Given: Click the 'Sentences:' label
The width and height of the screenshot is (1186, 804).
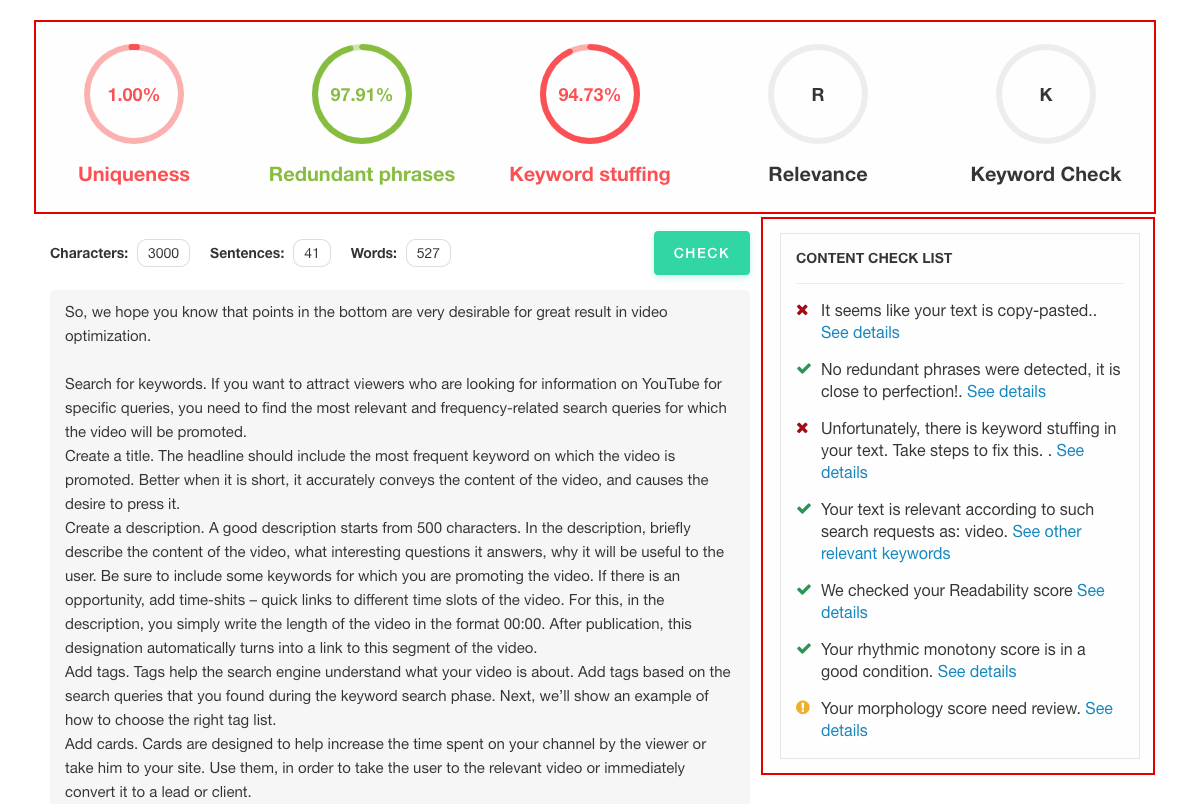Looking at the screenshot, I should pos(247,253).
